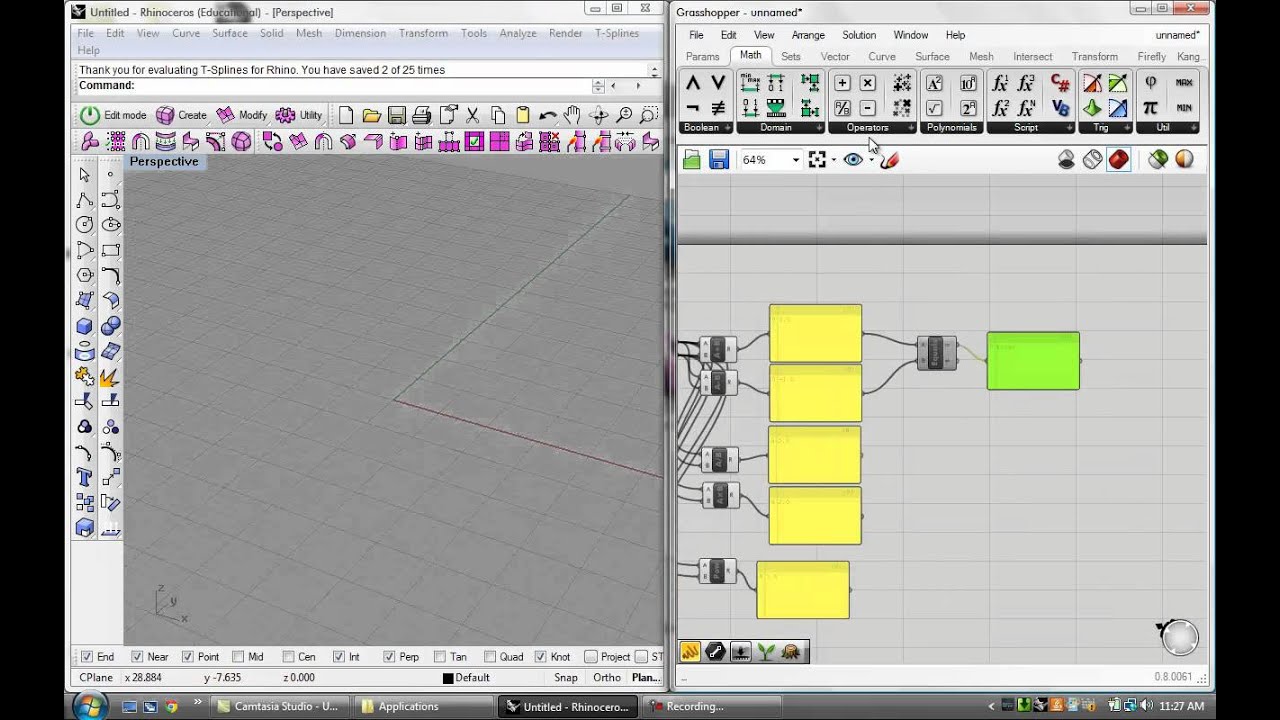
Task: Save the Grasshopper document with floppy icon
Action: click(719, 159)
